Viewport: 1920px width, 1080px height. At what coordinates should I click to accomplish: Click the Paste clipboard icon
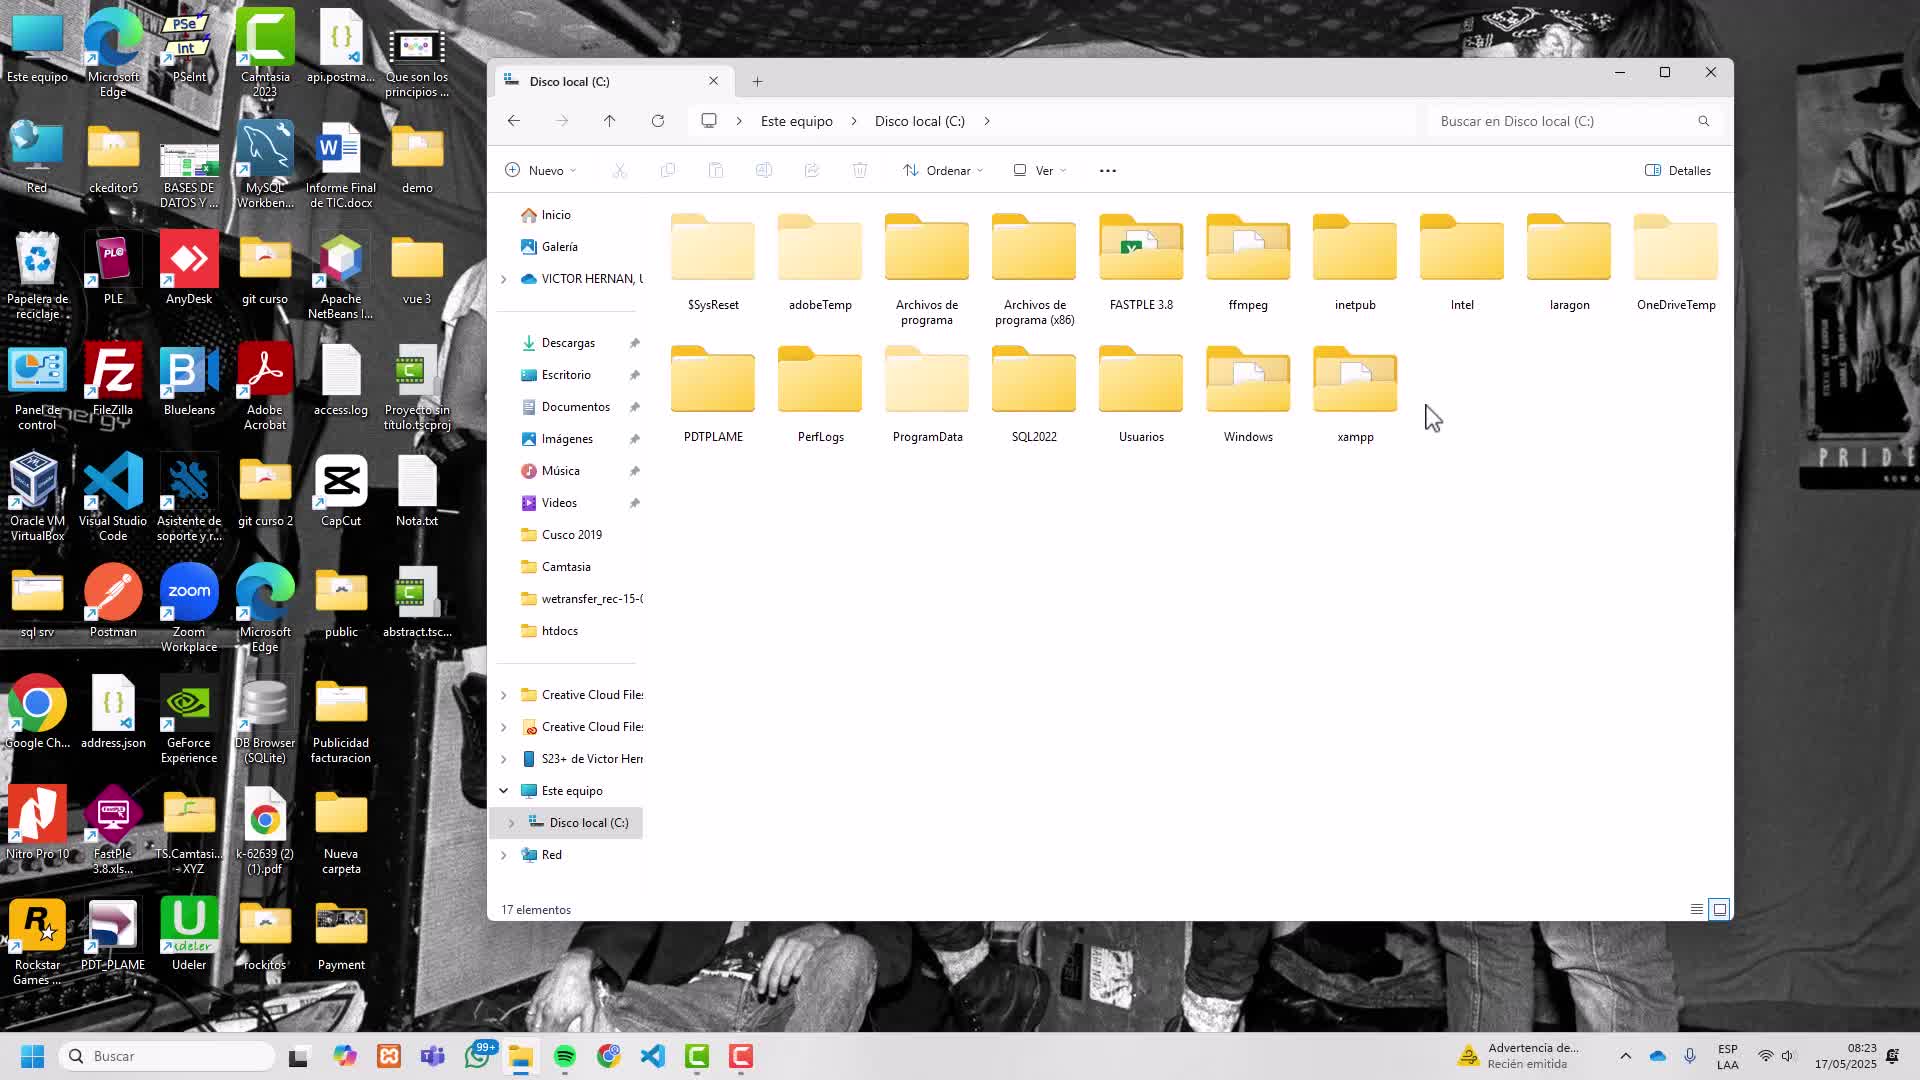tap(715, 170)
